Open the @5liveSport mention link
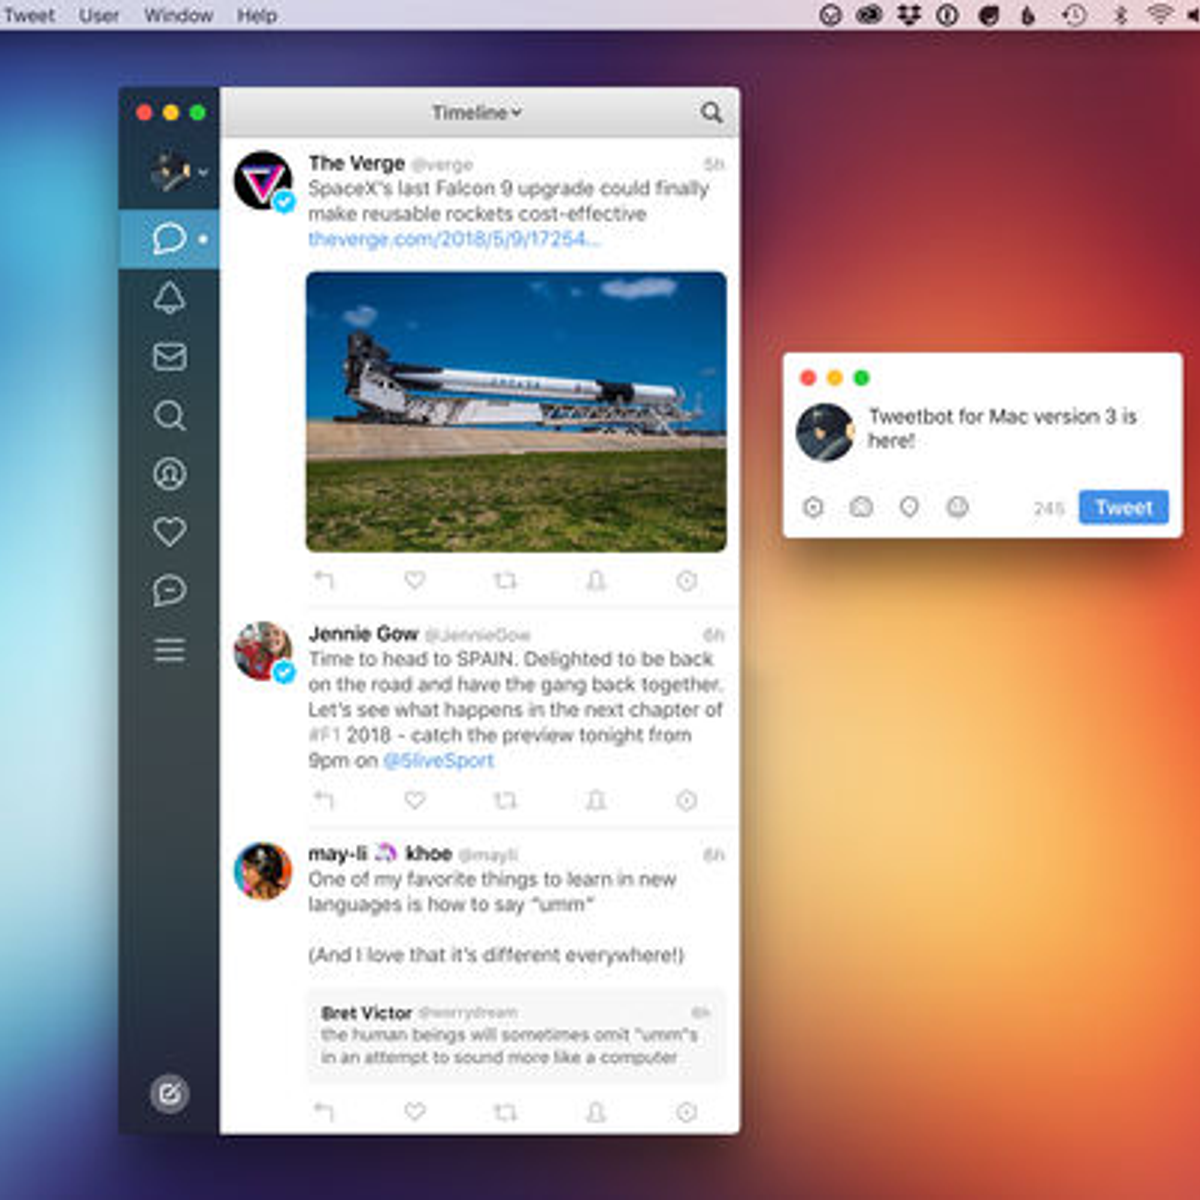 point(439,760)
